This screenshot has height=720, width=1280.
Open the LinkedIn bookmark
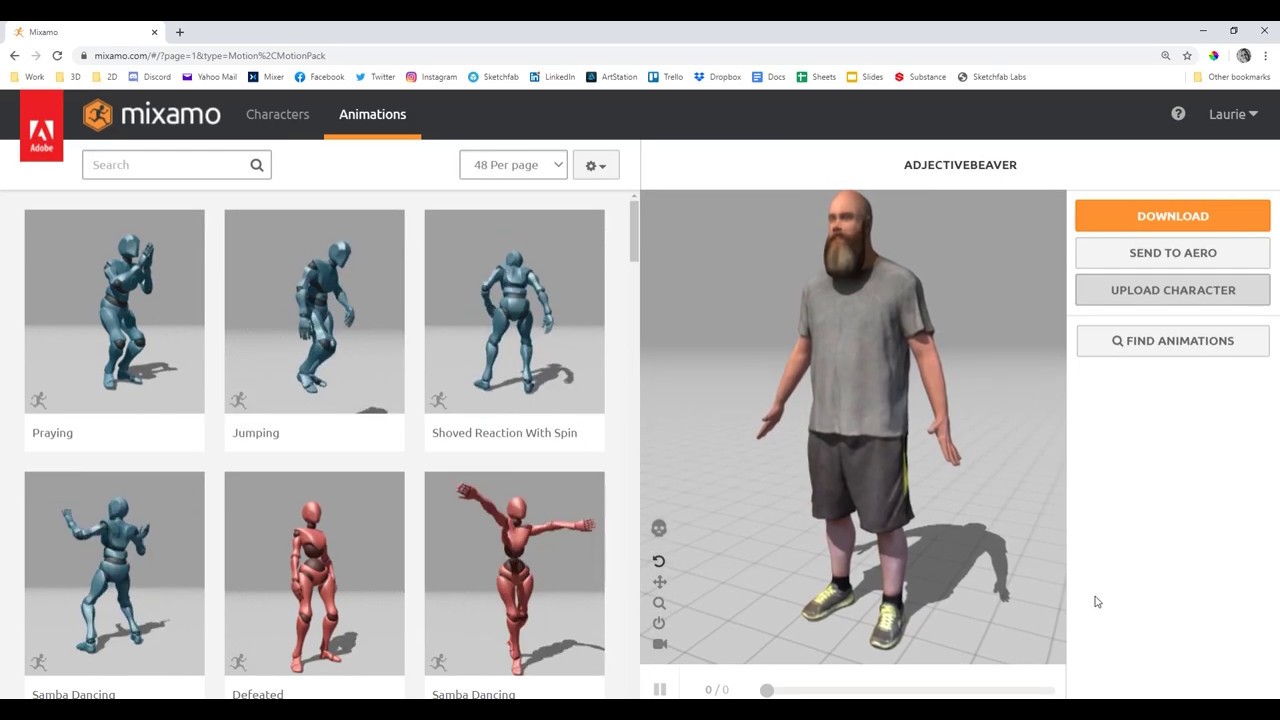552,77
